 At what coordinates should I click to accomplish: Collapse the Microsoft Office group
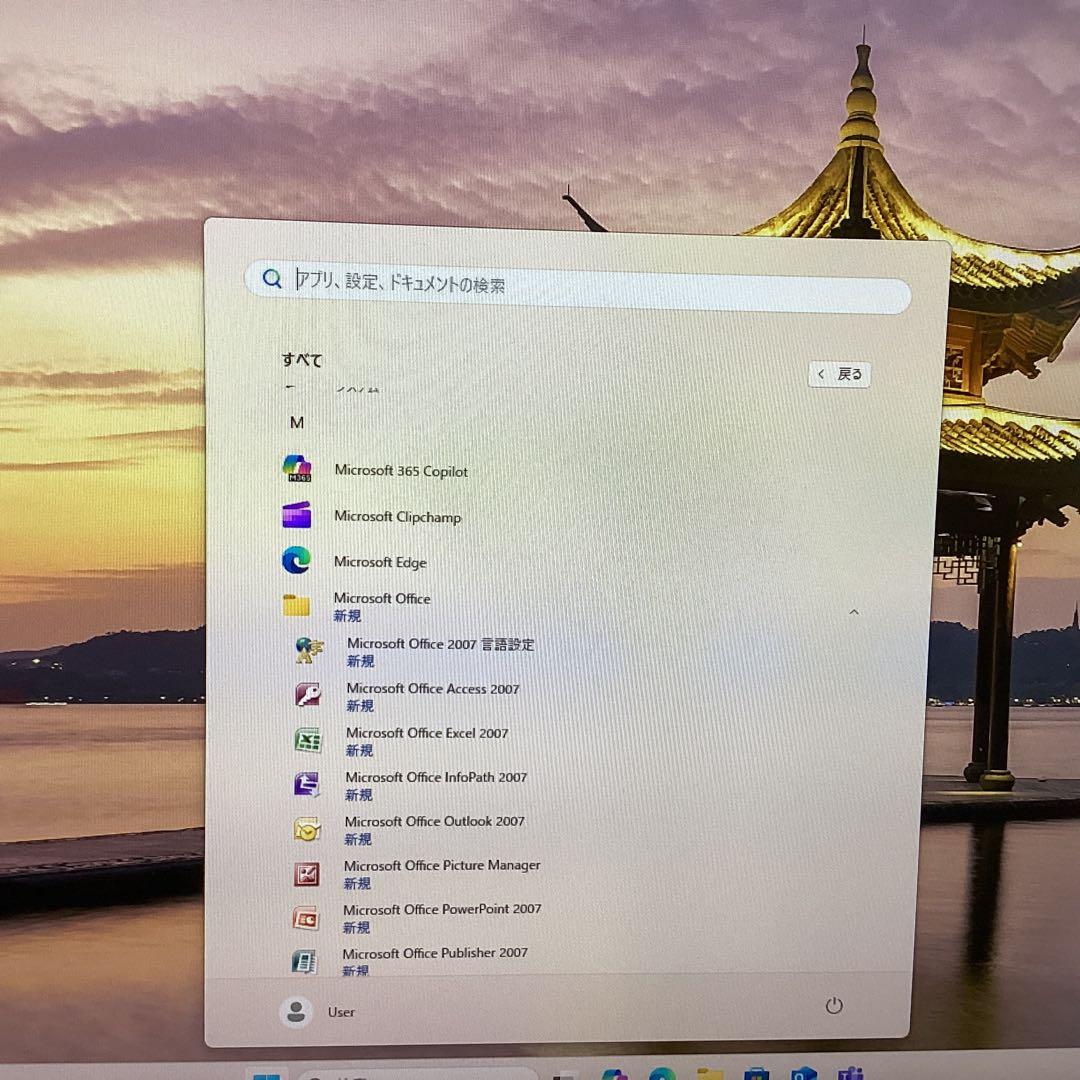pyautogui.click(x=854, y=611)
